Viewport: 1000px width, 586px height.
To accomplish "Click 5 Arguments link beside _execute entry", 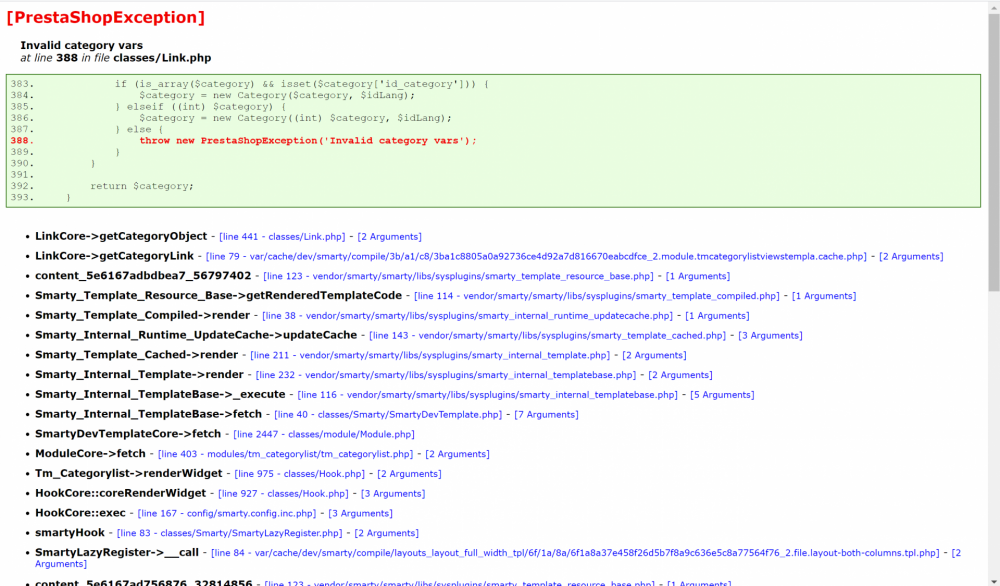I will [725, 394].
